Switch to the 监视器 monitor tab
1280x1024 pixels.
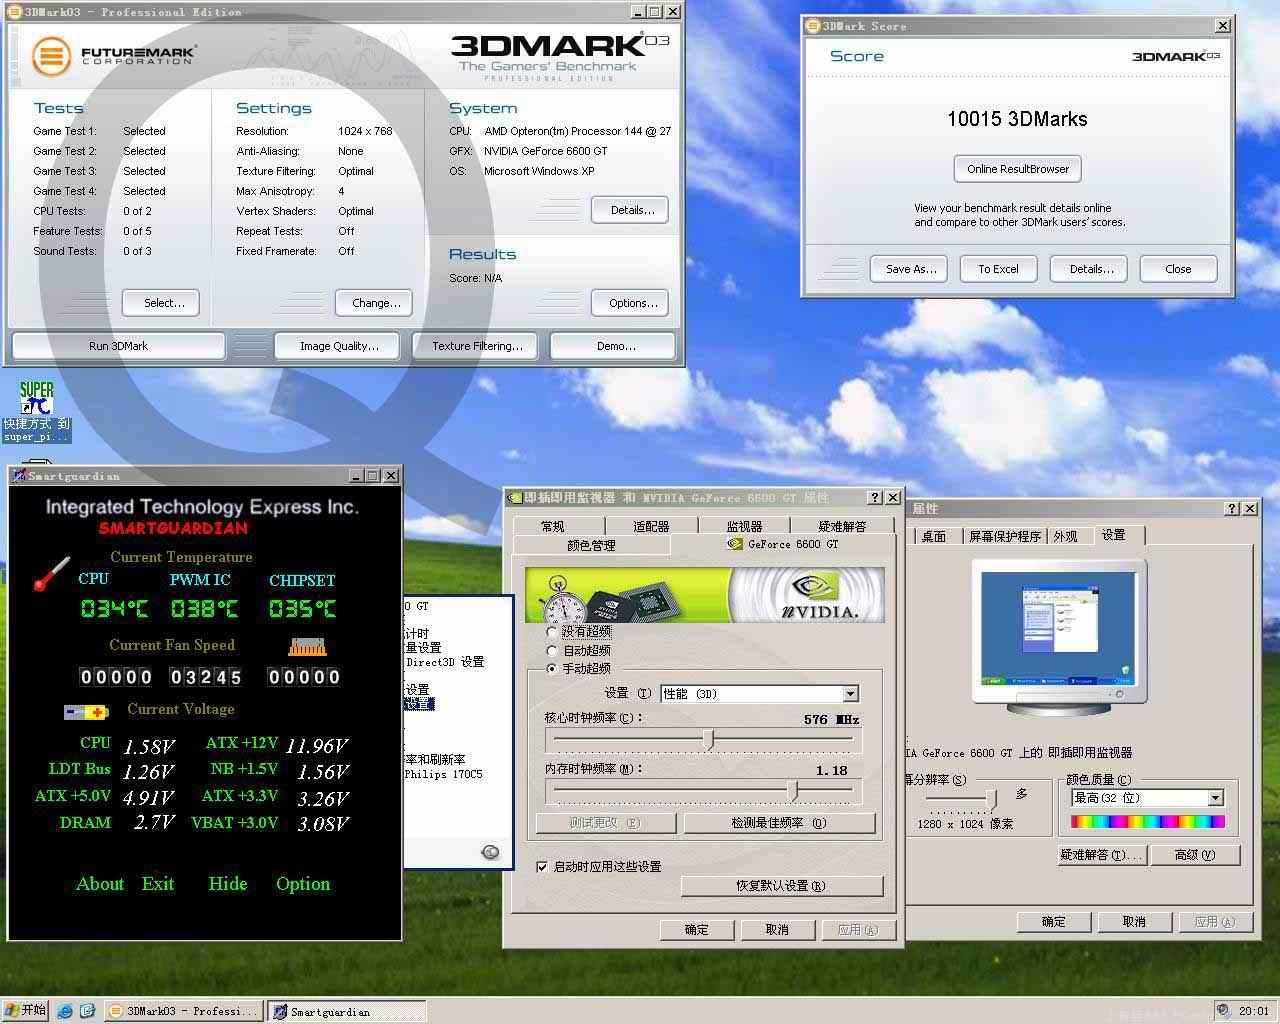[x=744, y=526]
